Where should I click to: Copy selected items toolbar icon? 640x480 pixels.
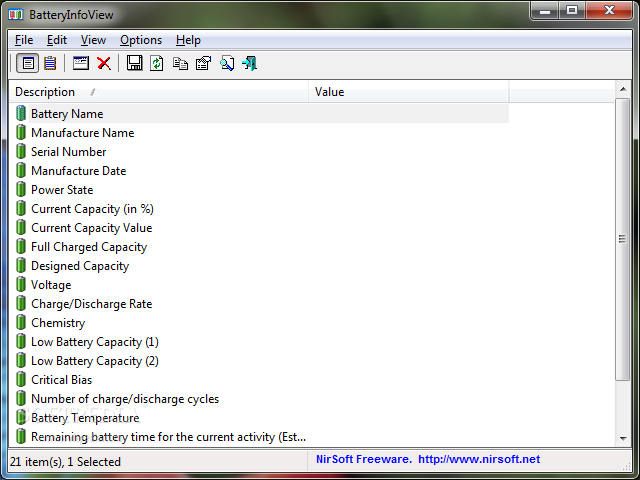tap(180, 63)
